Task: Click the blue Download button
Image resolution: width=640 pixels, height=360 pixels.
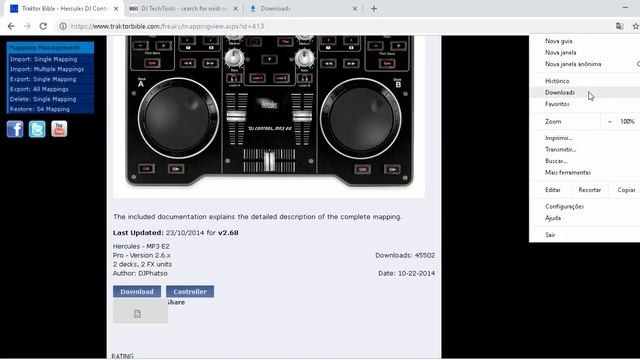Action: tap(137, 291)
